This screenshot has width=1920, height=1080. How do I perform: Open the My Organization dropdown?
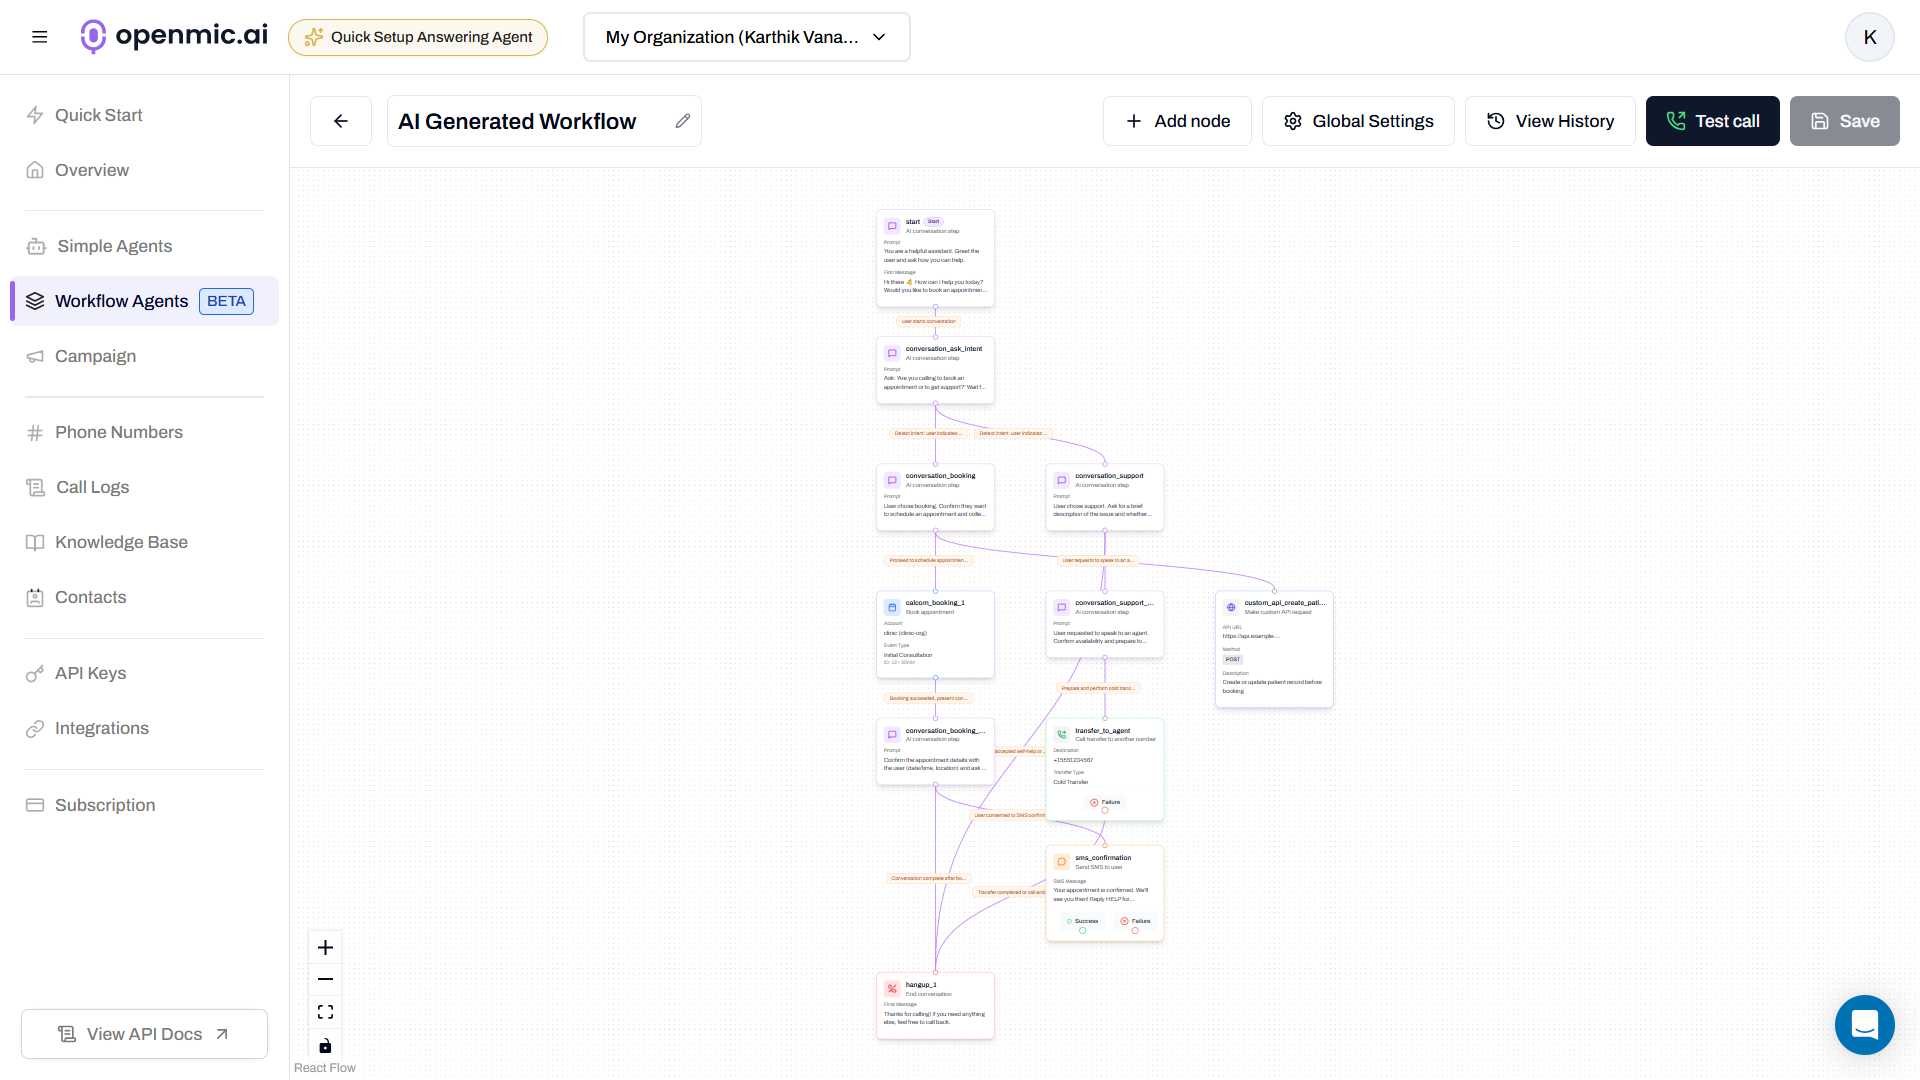pos(745,37)
